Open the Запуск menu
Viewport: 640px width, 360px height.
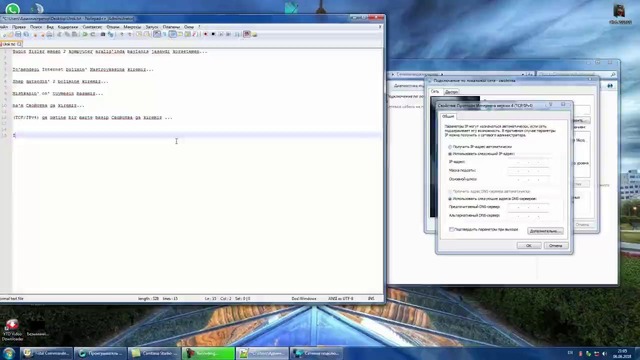(152, 27)
